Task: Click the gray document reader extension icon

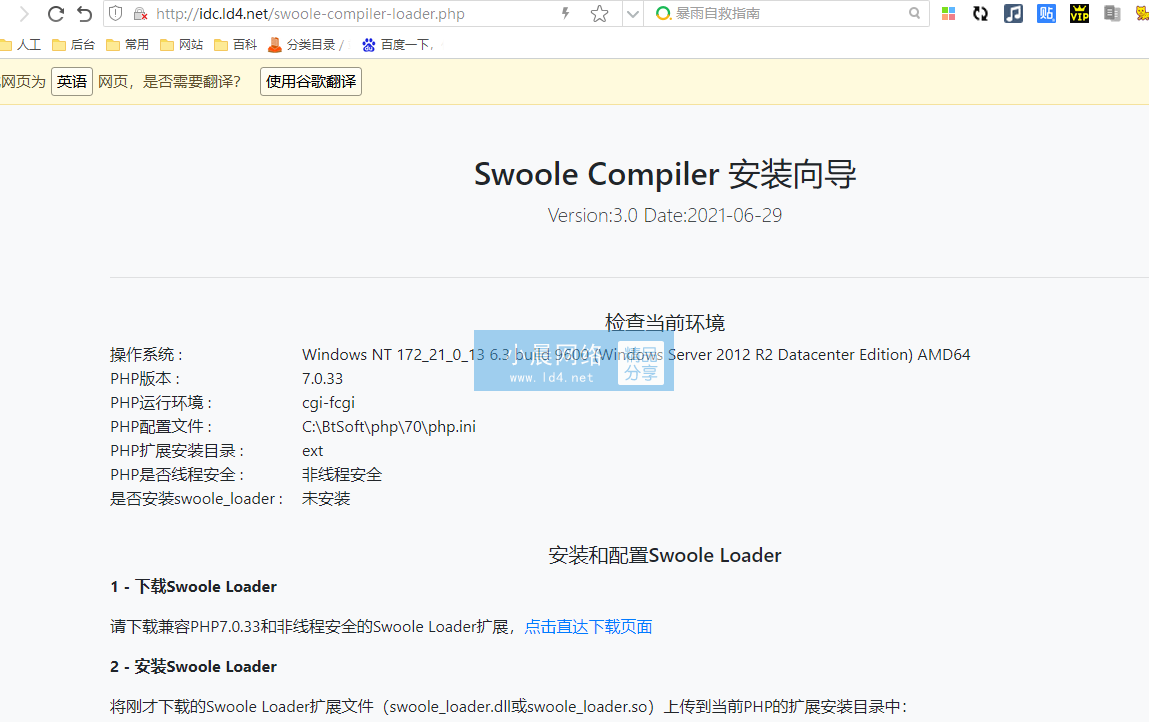Action: pos(1112,13)
